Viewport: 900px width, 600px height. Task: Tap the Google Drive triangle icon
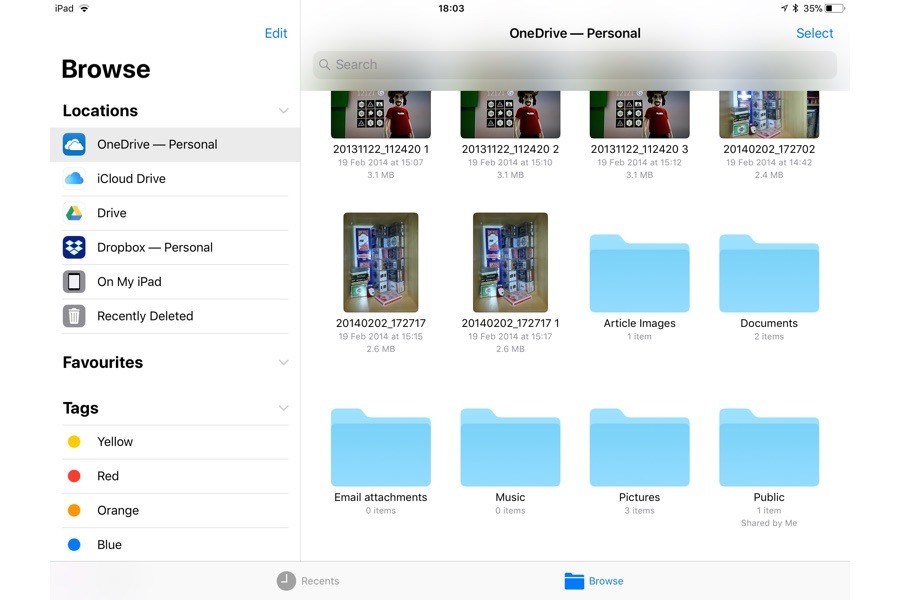point(74,213)
